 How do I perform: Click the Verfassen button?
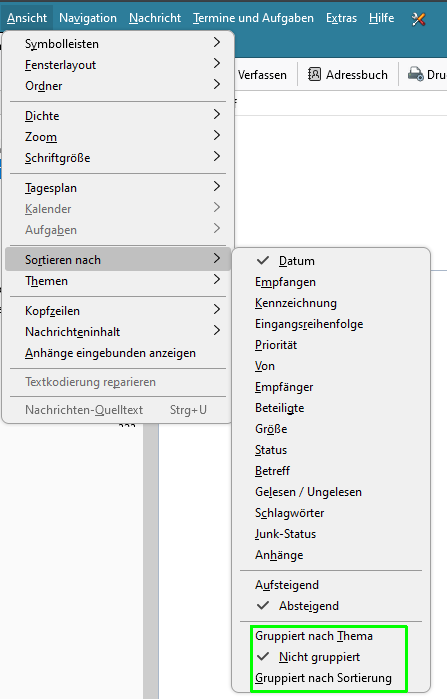(x=262, y=75)
